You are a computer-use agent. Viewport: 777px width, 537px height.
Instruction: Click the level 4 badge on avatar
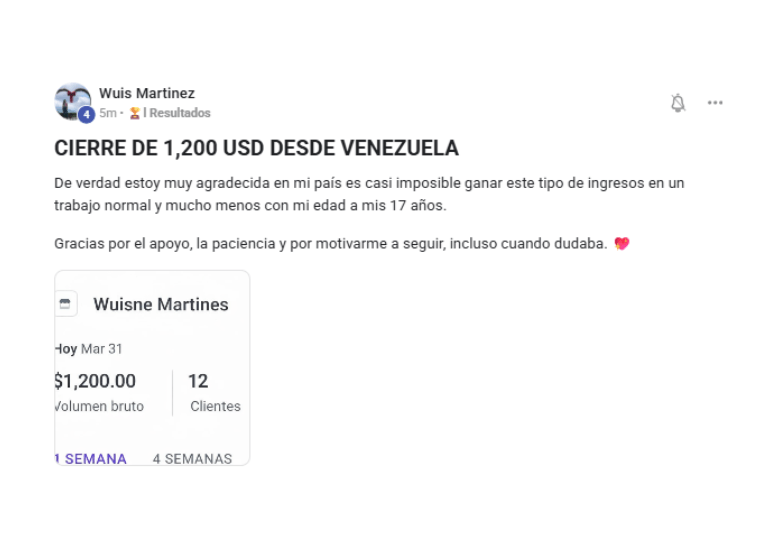[x=86, y=115]
